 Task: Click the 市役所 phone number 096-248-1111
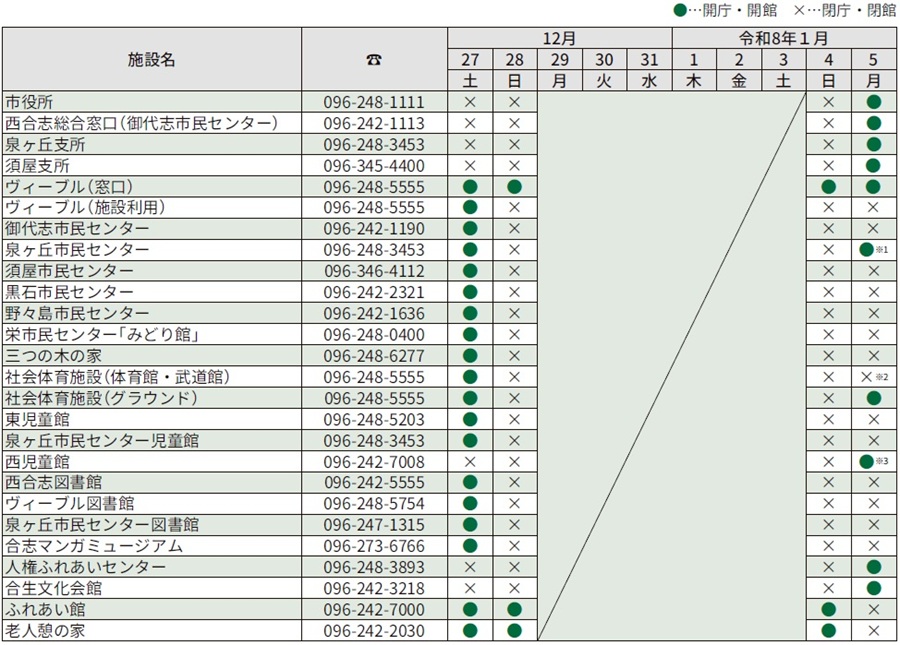point(374,102)
